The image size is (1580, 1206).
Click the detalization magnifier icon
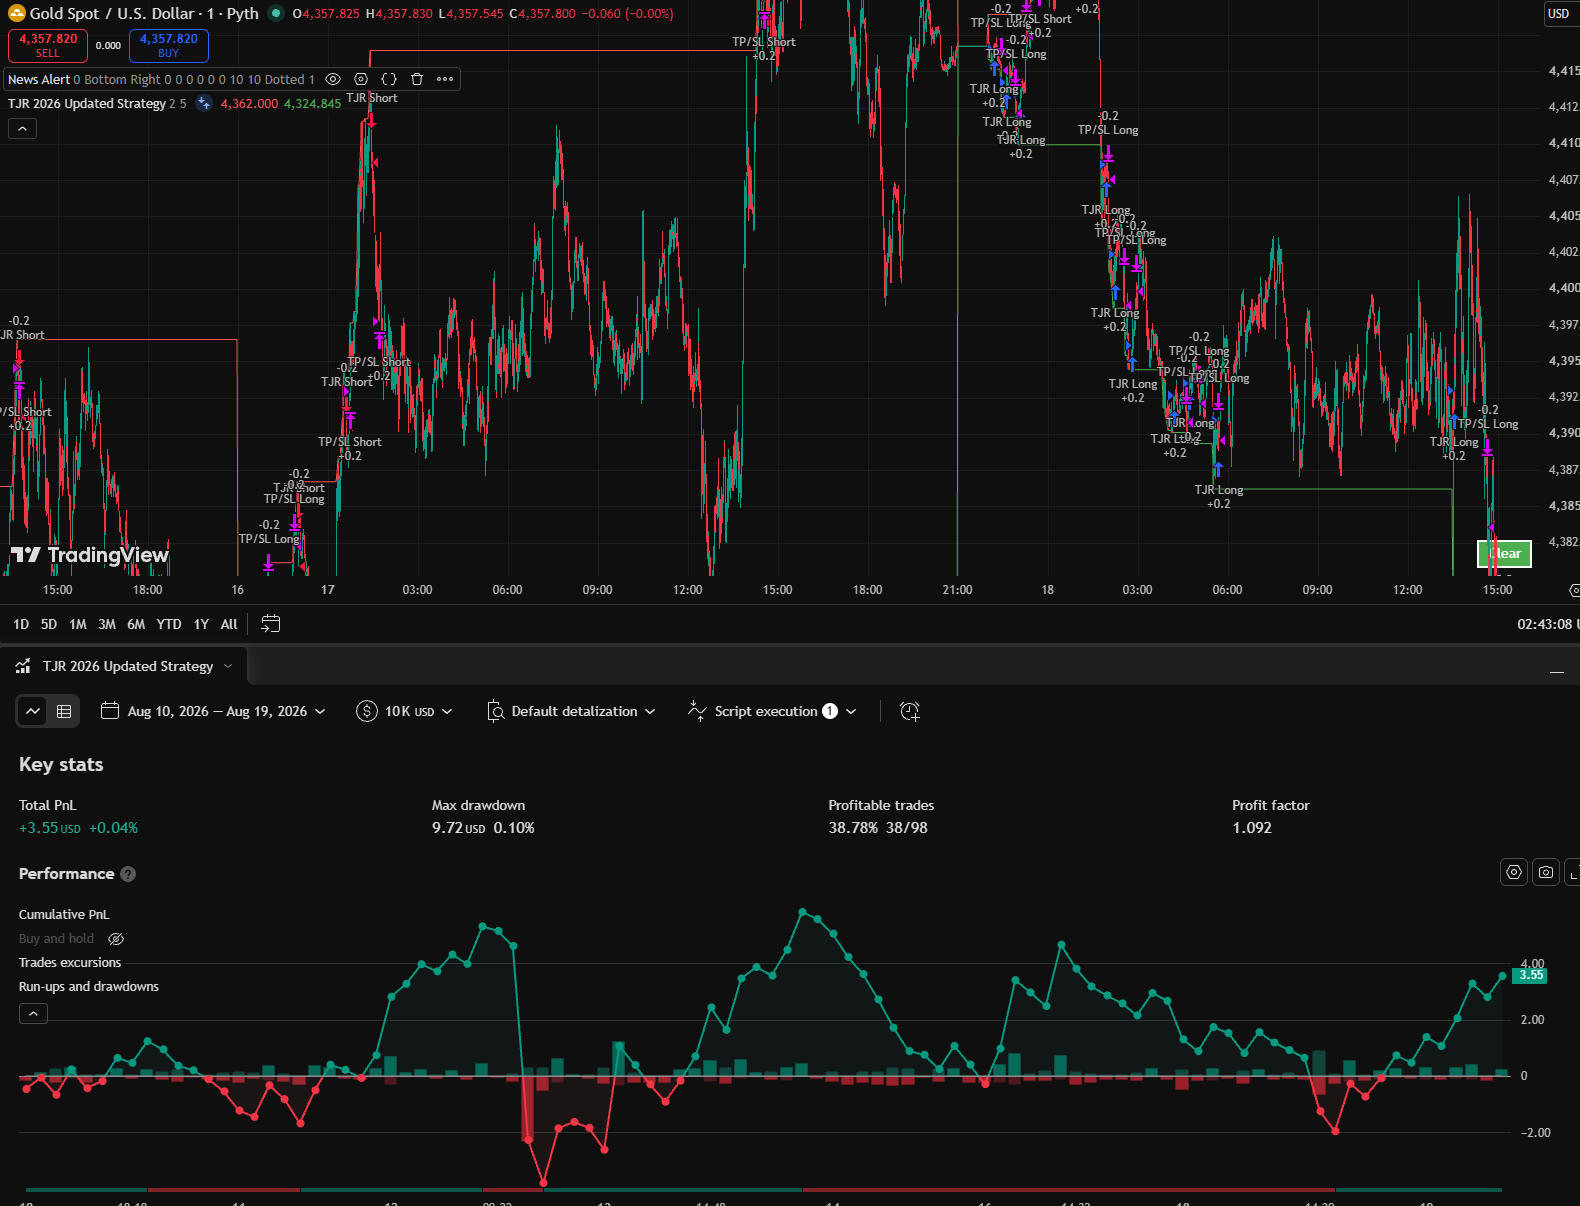[x=495, y=711]
